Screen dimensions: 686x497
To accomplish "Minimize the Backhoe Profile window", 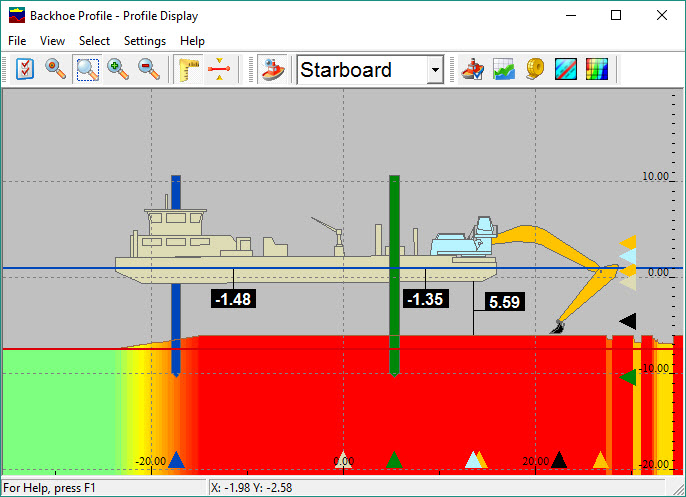I will [570, 15].
